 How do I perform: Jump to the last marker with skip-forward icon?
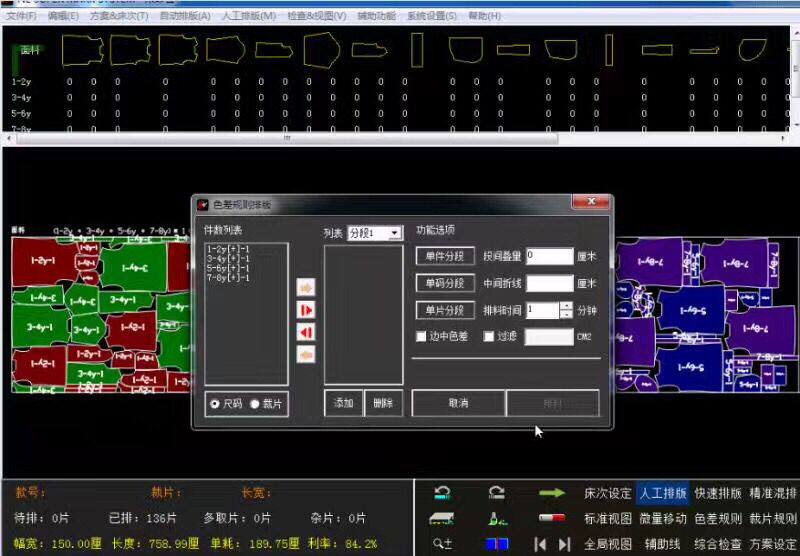pyautogui.click(x=564, y=544)
